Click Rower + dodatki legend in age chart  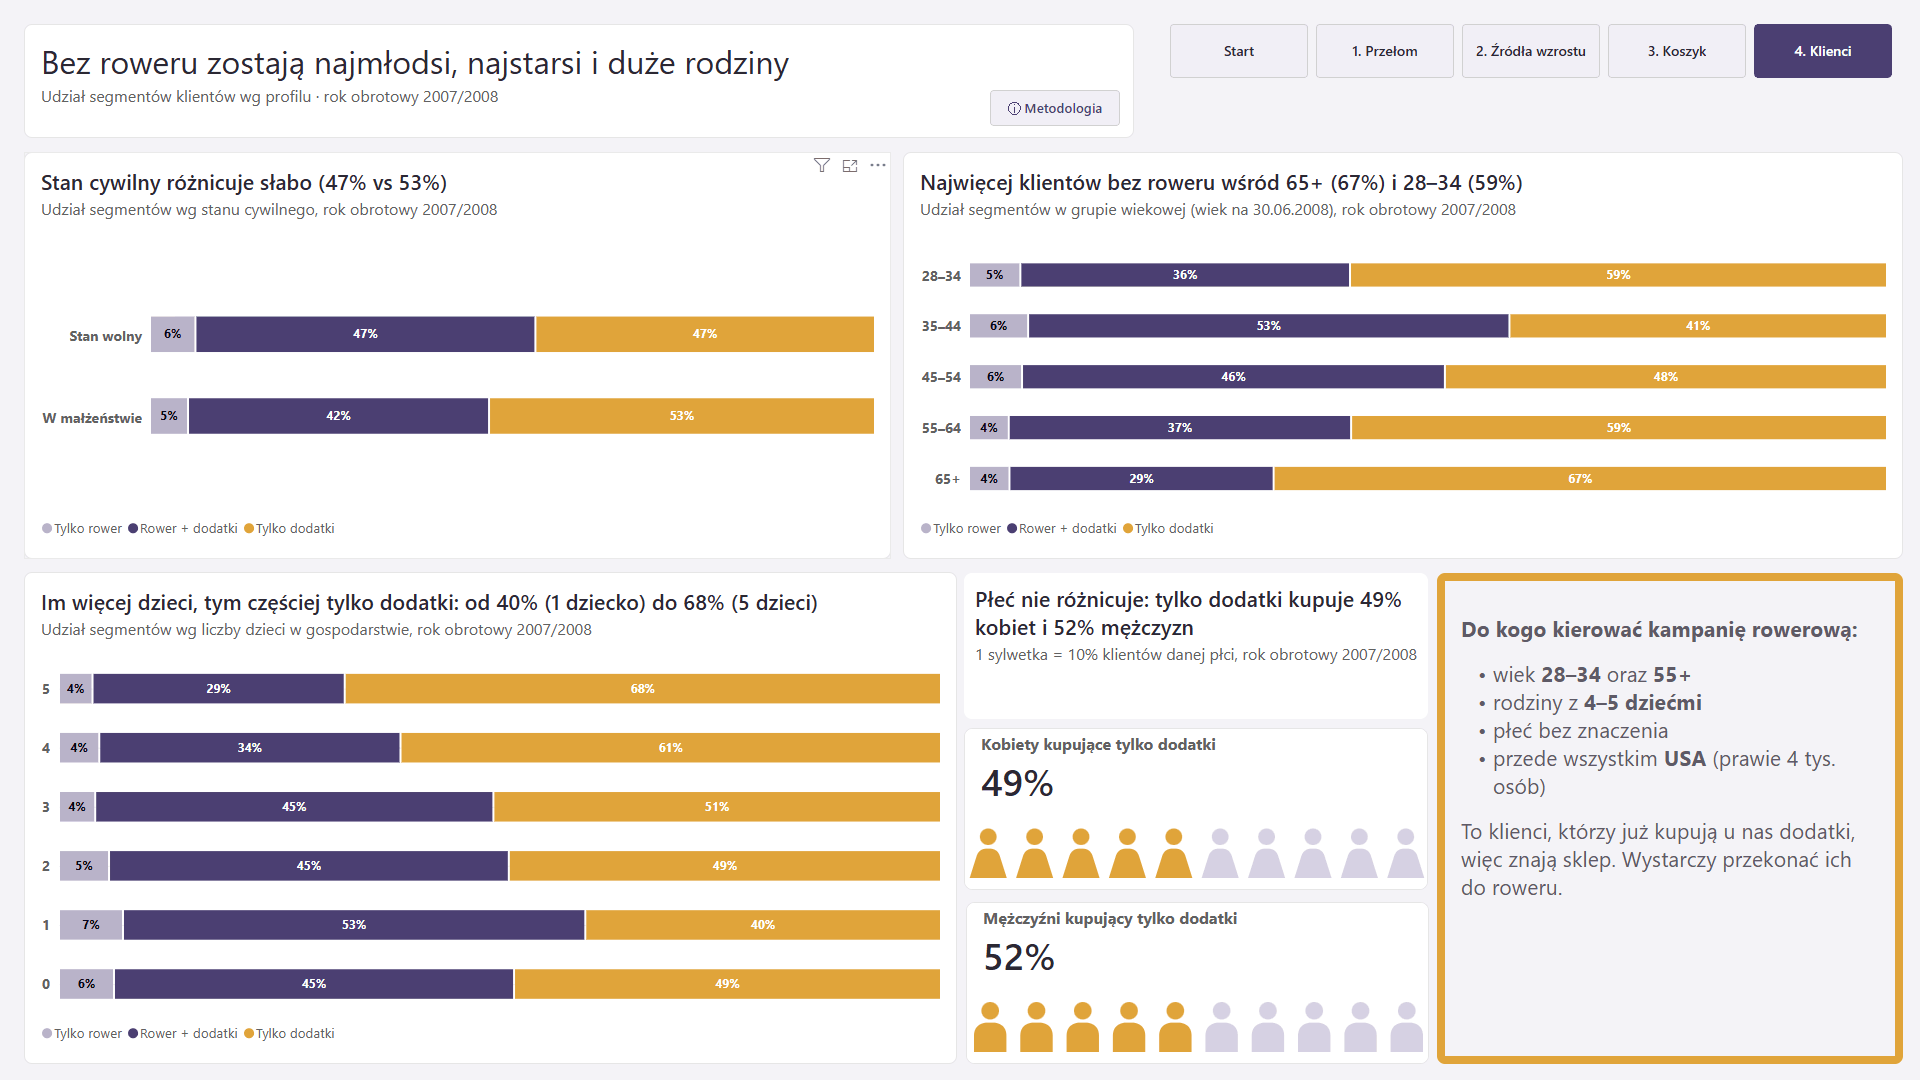(1062, 529)
